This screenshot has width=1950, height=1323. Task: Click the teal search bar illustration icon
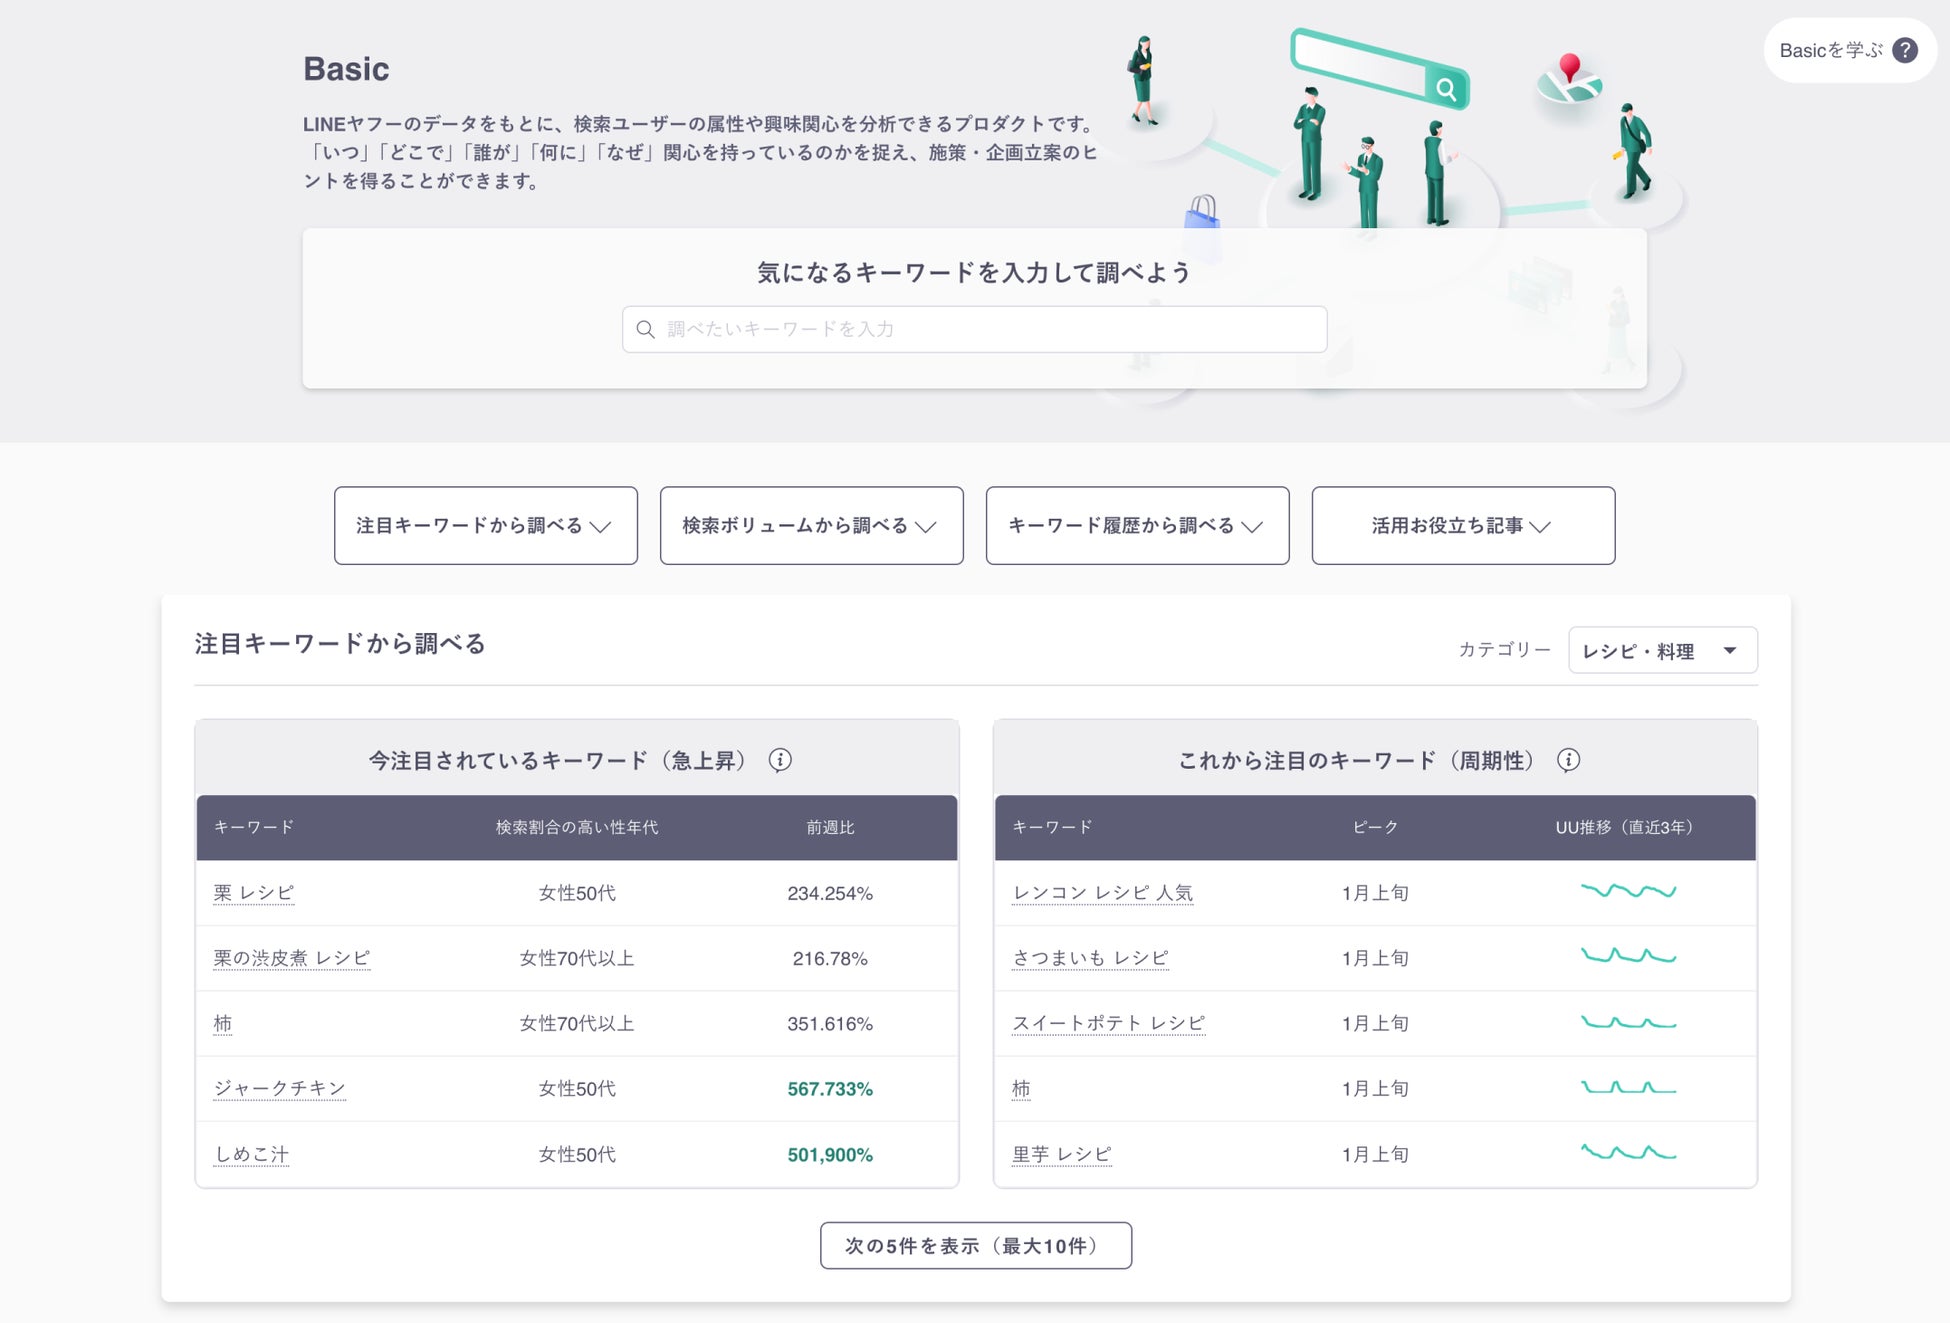click(x=1445, y=89)
